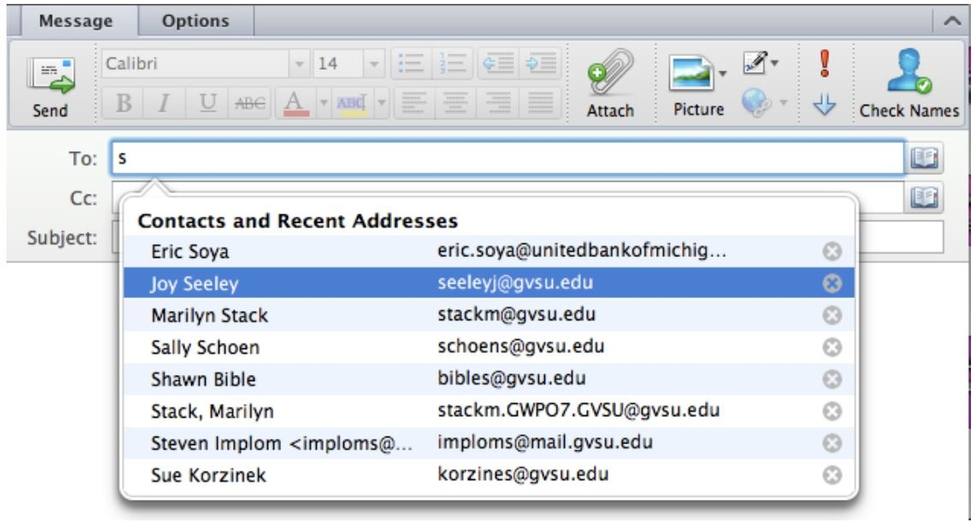Open the address book beside the To field
979x531 pixels.
tap(924, 158)
